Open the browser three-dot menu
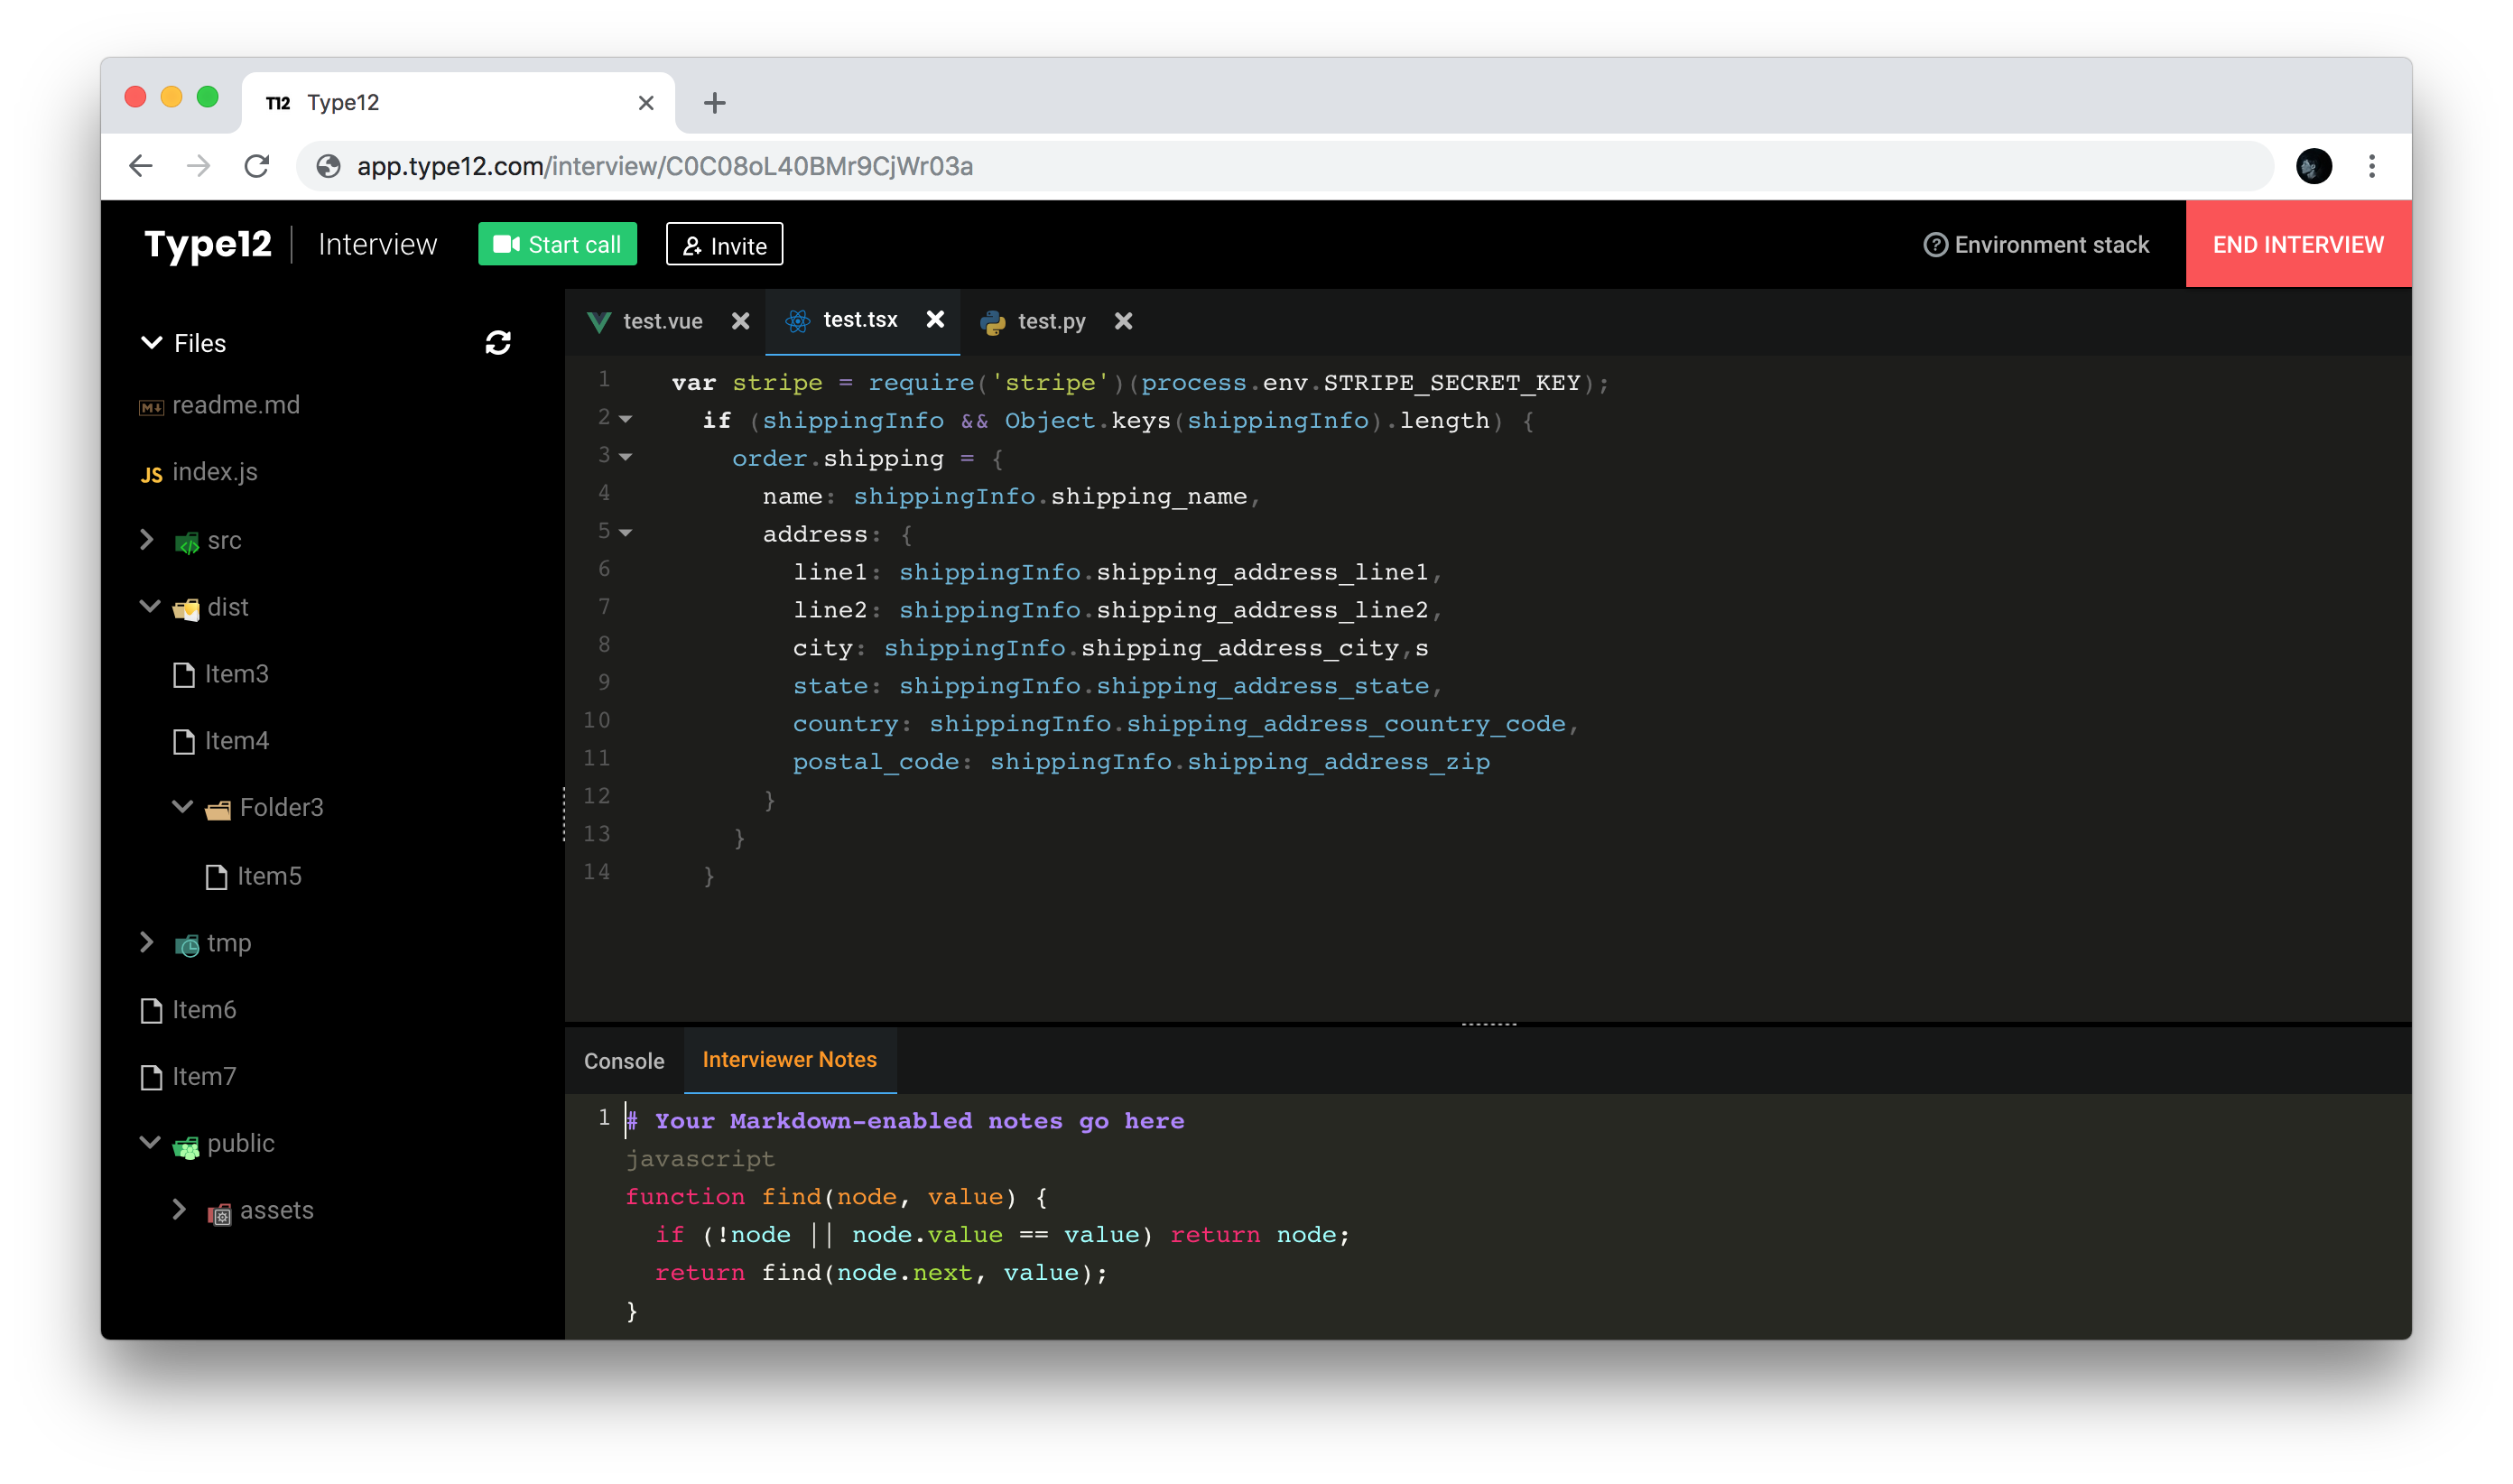Image resolution: width=2513 pixels, height=1484 pixels. click(2371, 166)
